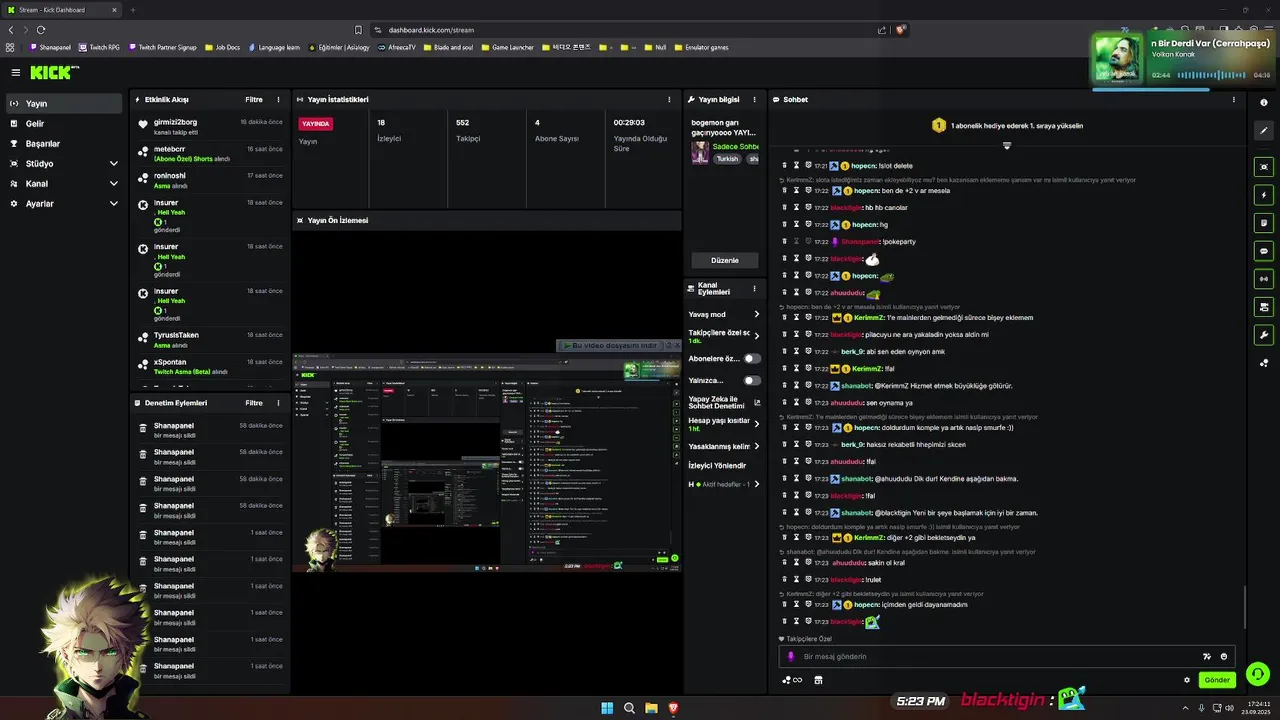
Task: Open chat settings gear next to Gönder
Action: [x=1187, y=680]
